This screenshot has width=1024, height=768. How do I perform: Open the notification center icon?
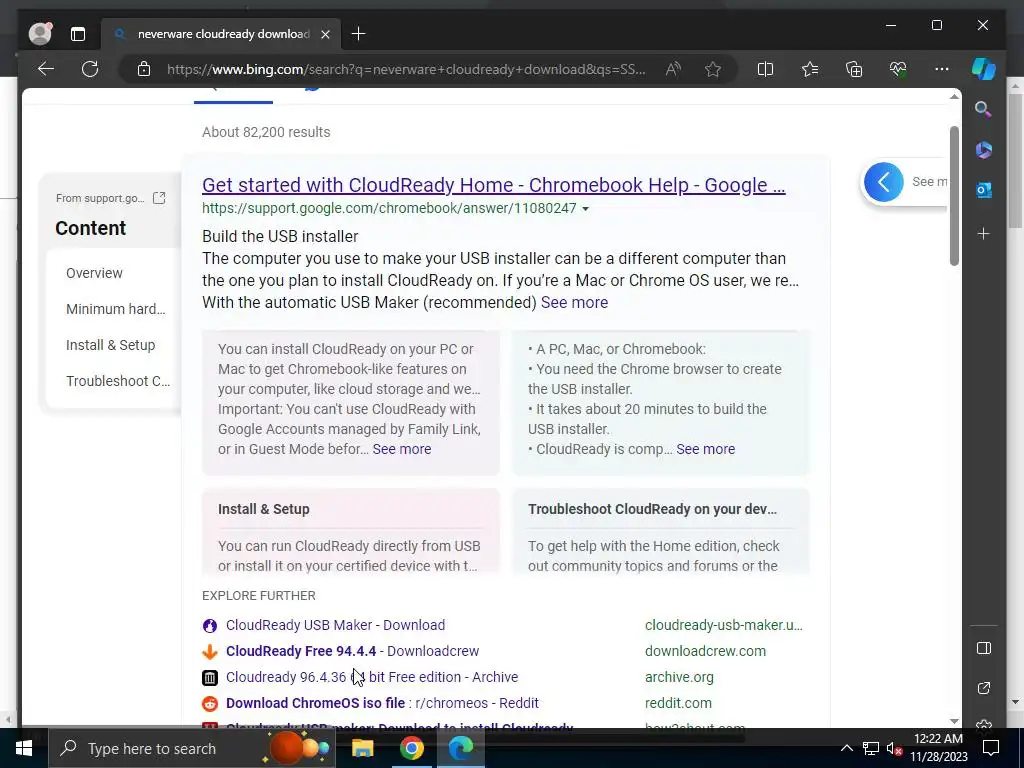point(991,748)
